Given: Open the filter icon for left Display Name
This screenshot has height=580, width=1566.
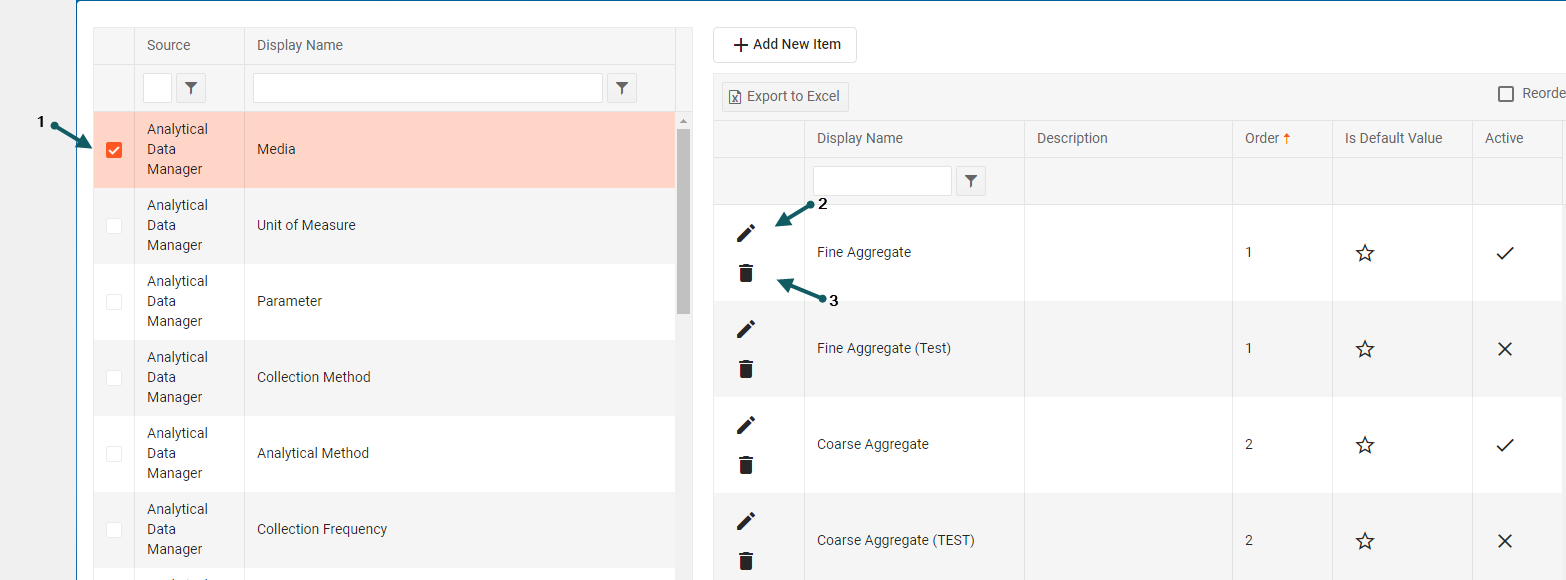Looking at the screenshot, I should pyautogui.click(x=622, y=88).
